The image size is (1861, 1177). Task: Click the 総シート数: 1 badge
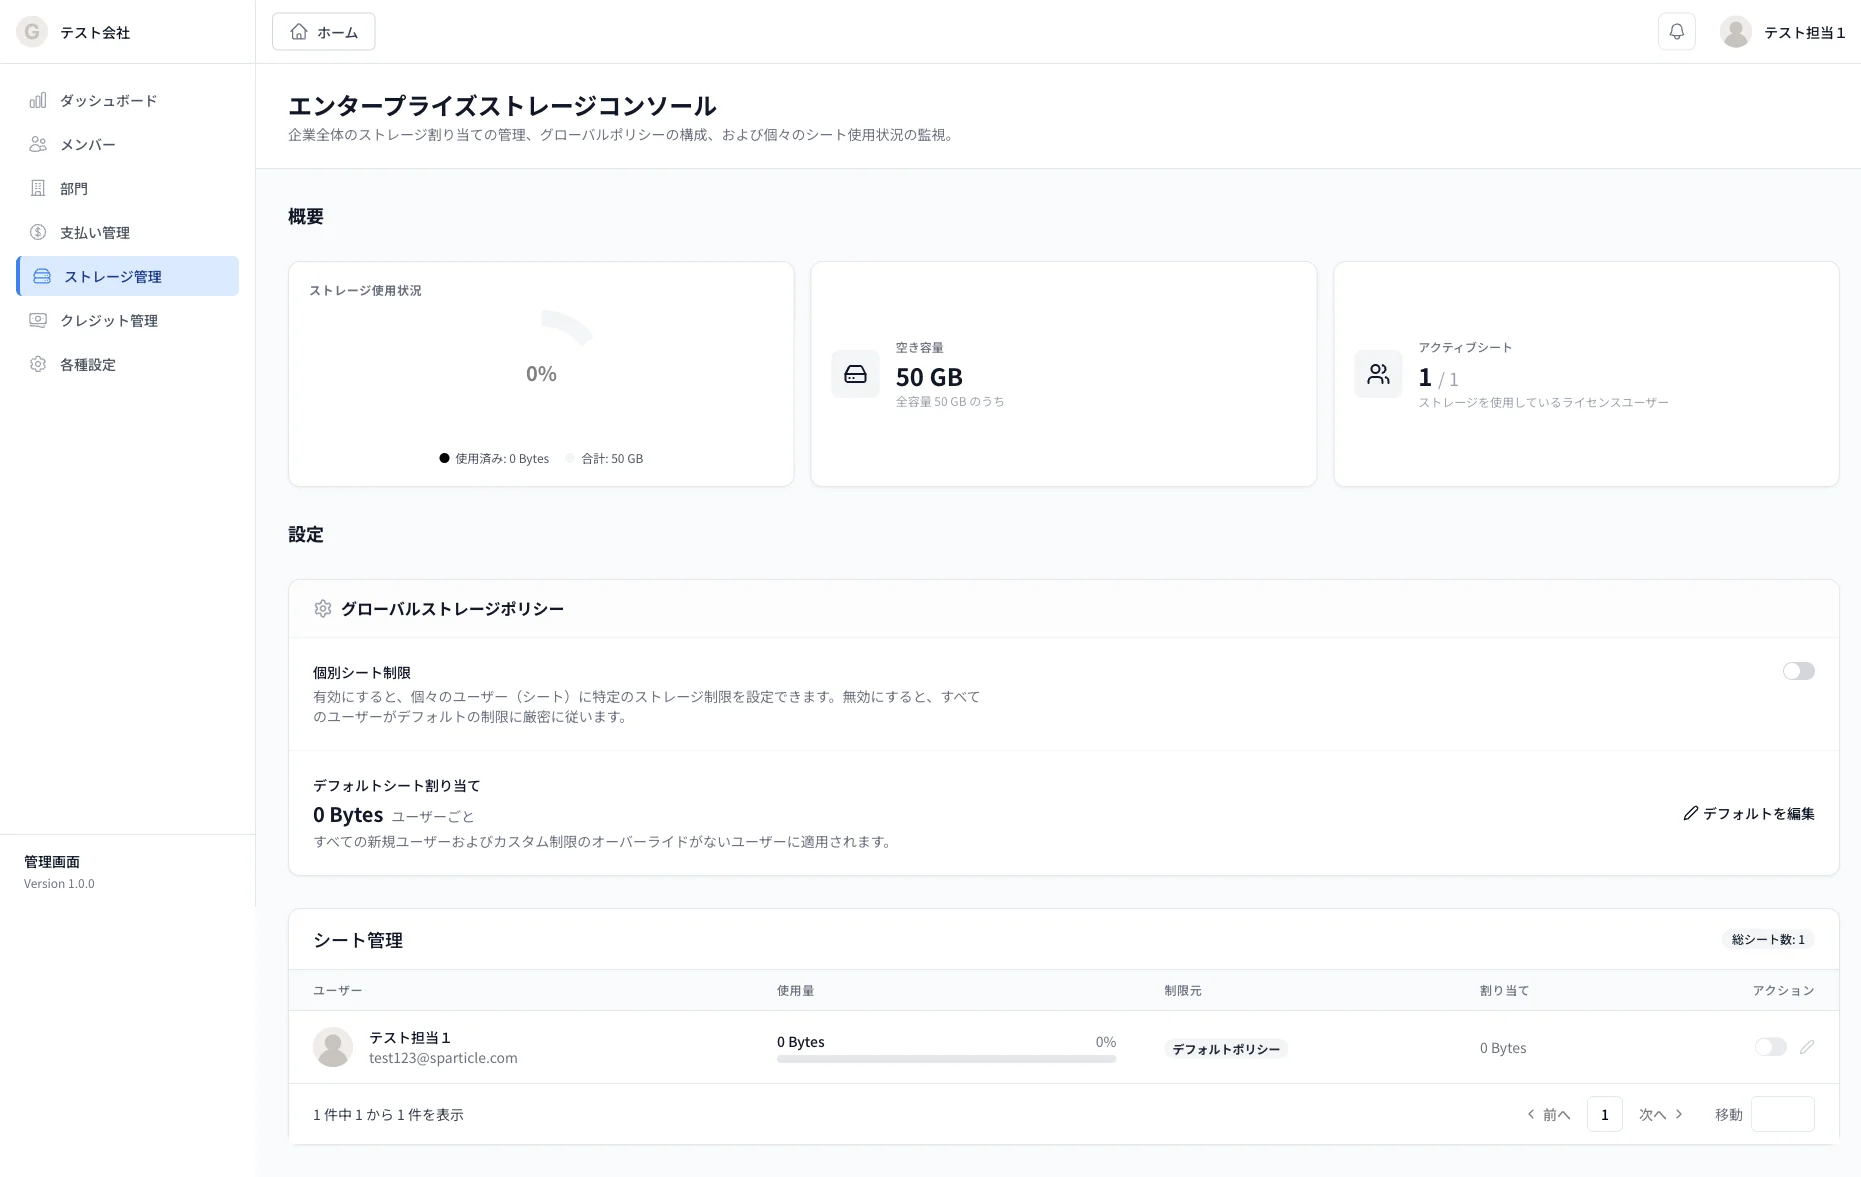pos(1768,939)
